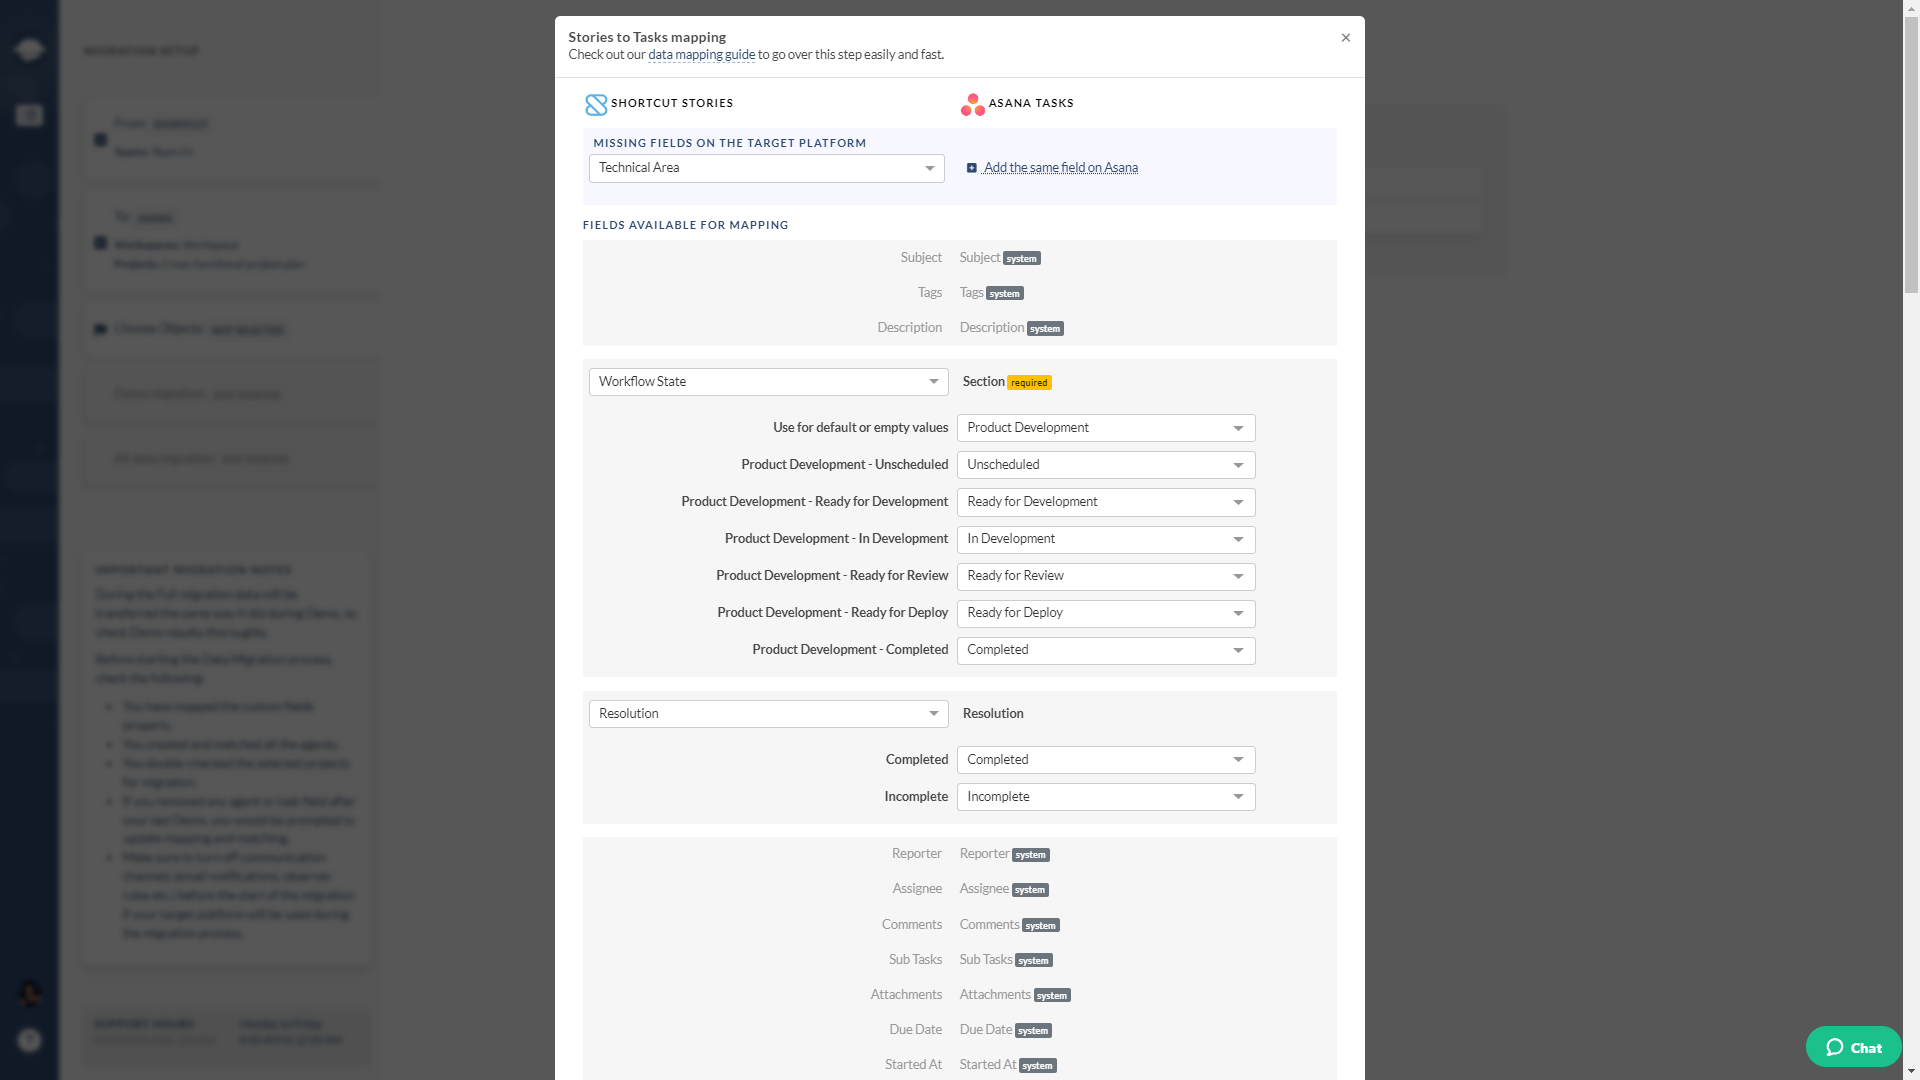Viewport: 1920px width, 1080px height.
Task: Open Product Development - Completed mapping dropdown
Action: (x=1106, y=650)
